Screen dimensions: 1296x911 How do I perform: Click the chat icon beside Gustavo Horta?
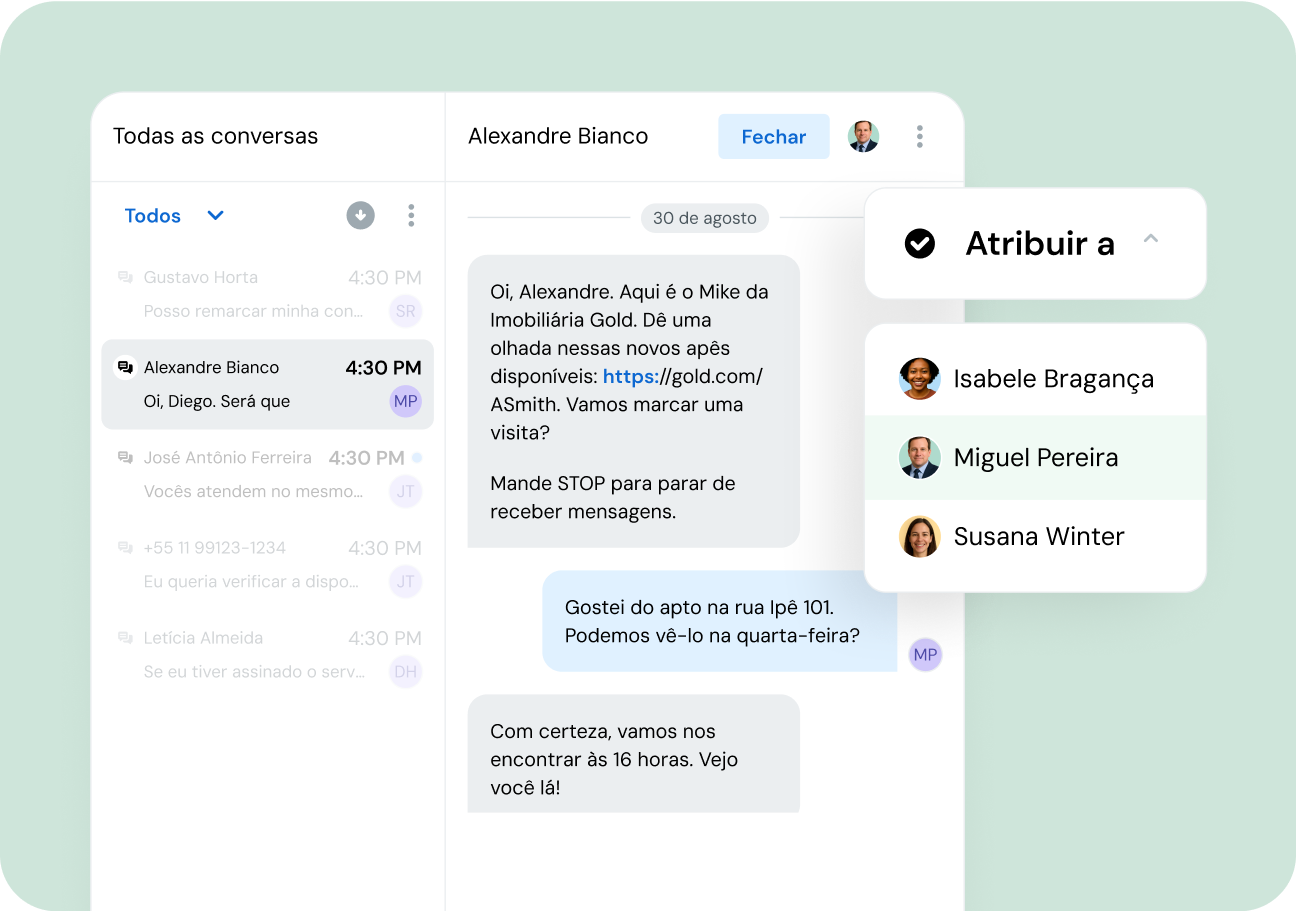125,278
